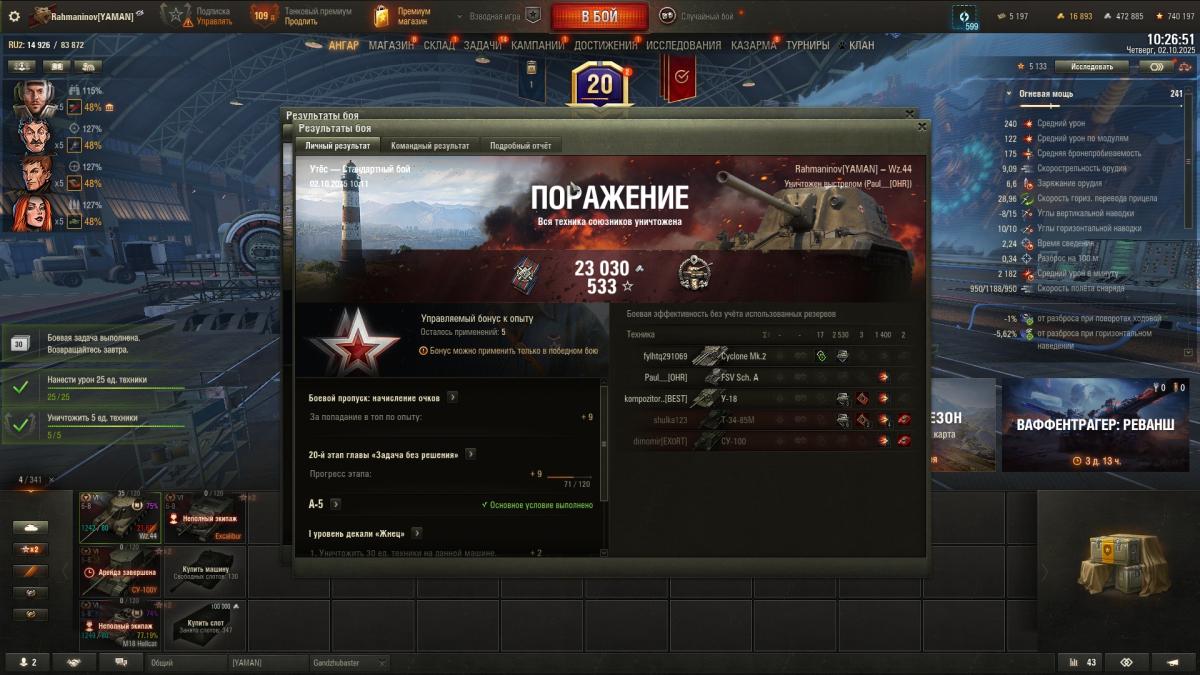The image size is (1200, 675).
Task: Open the settings gear menu
Action: [14, 16]
